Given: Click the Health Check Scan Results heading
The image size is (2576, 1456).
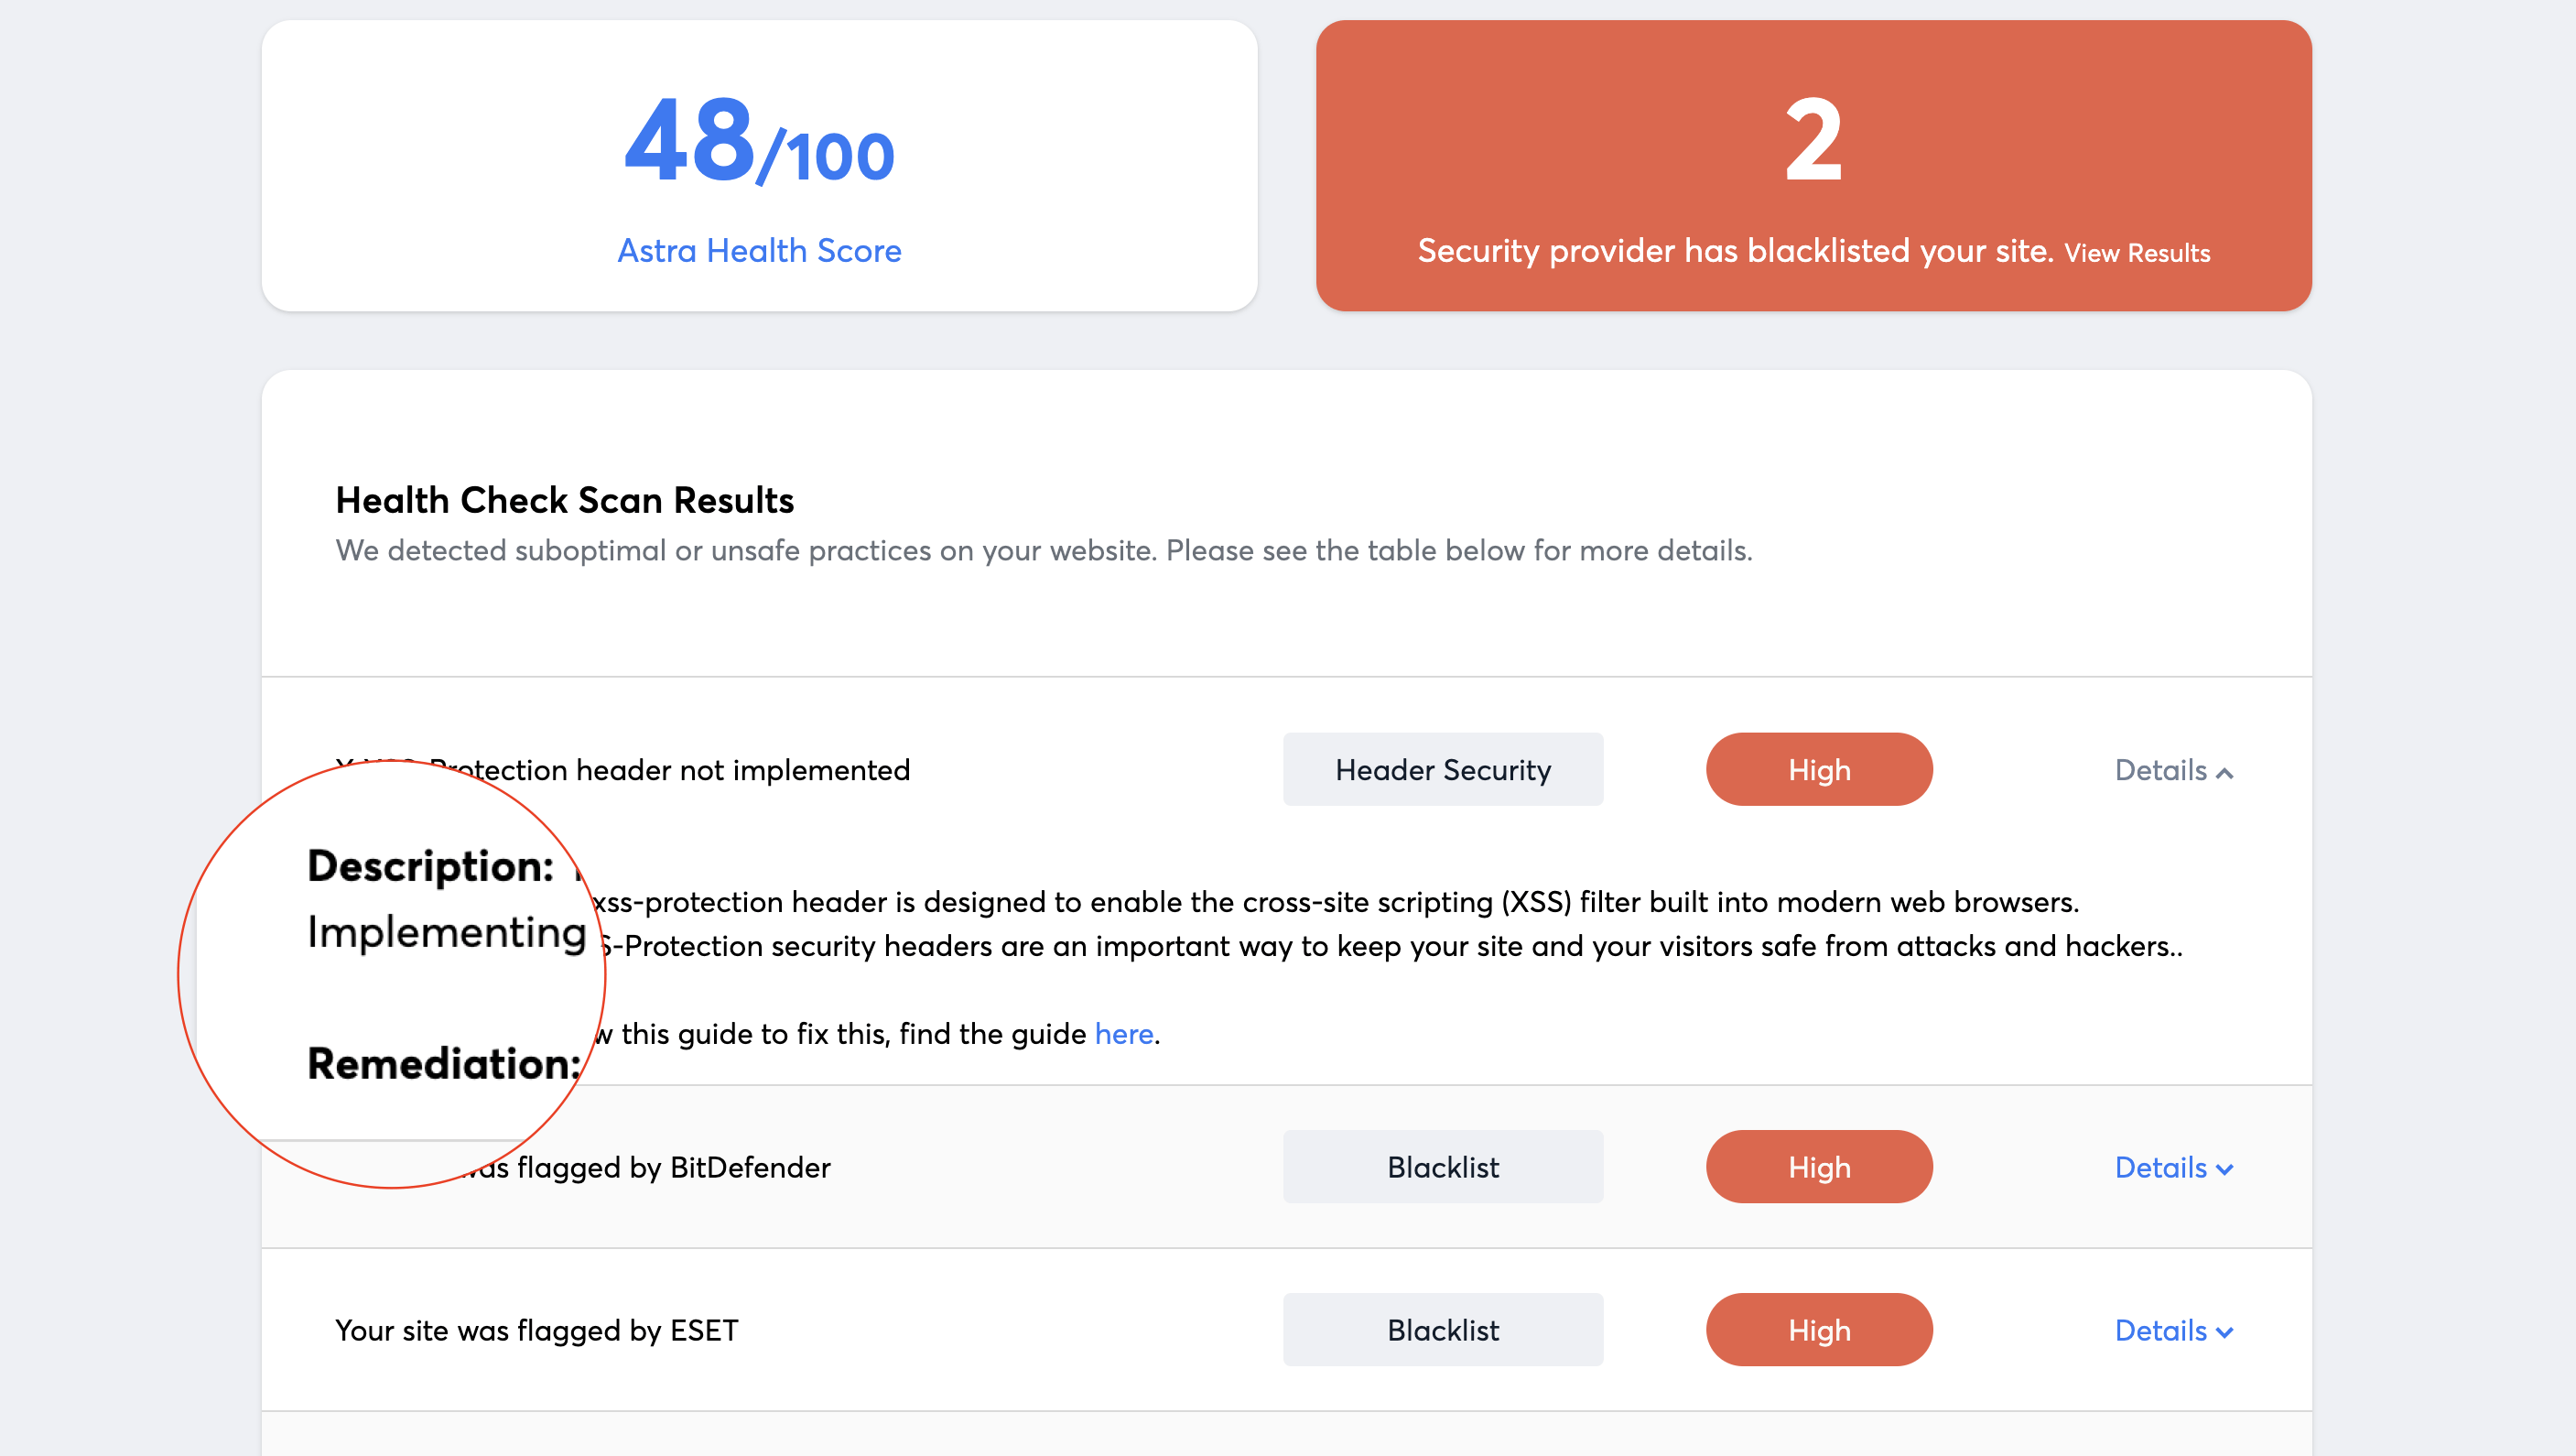Looking at the screenshot, I should pyautogui.click(x=564, y=500).
